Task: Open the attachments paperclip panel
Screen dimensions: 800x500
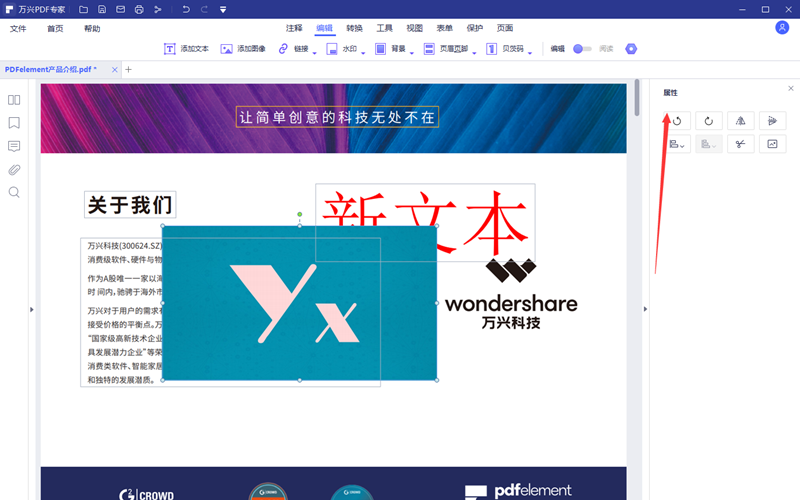Action: coord(14,169)
